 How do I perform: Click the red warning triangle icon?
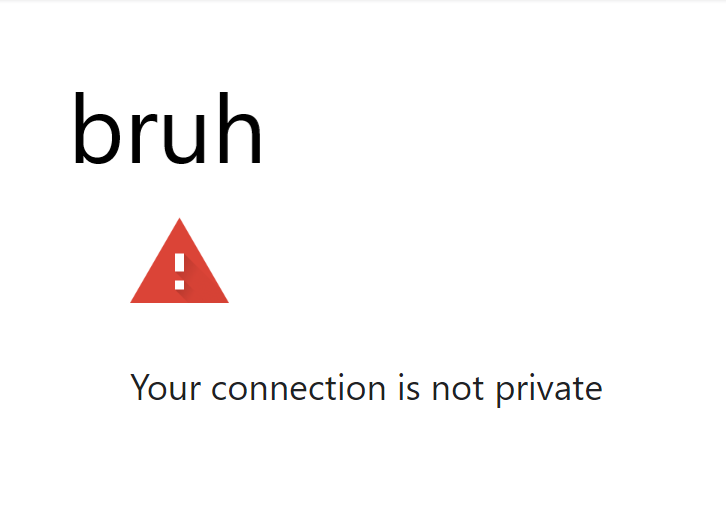[180, 261]
